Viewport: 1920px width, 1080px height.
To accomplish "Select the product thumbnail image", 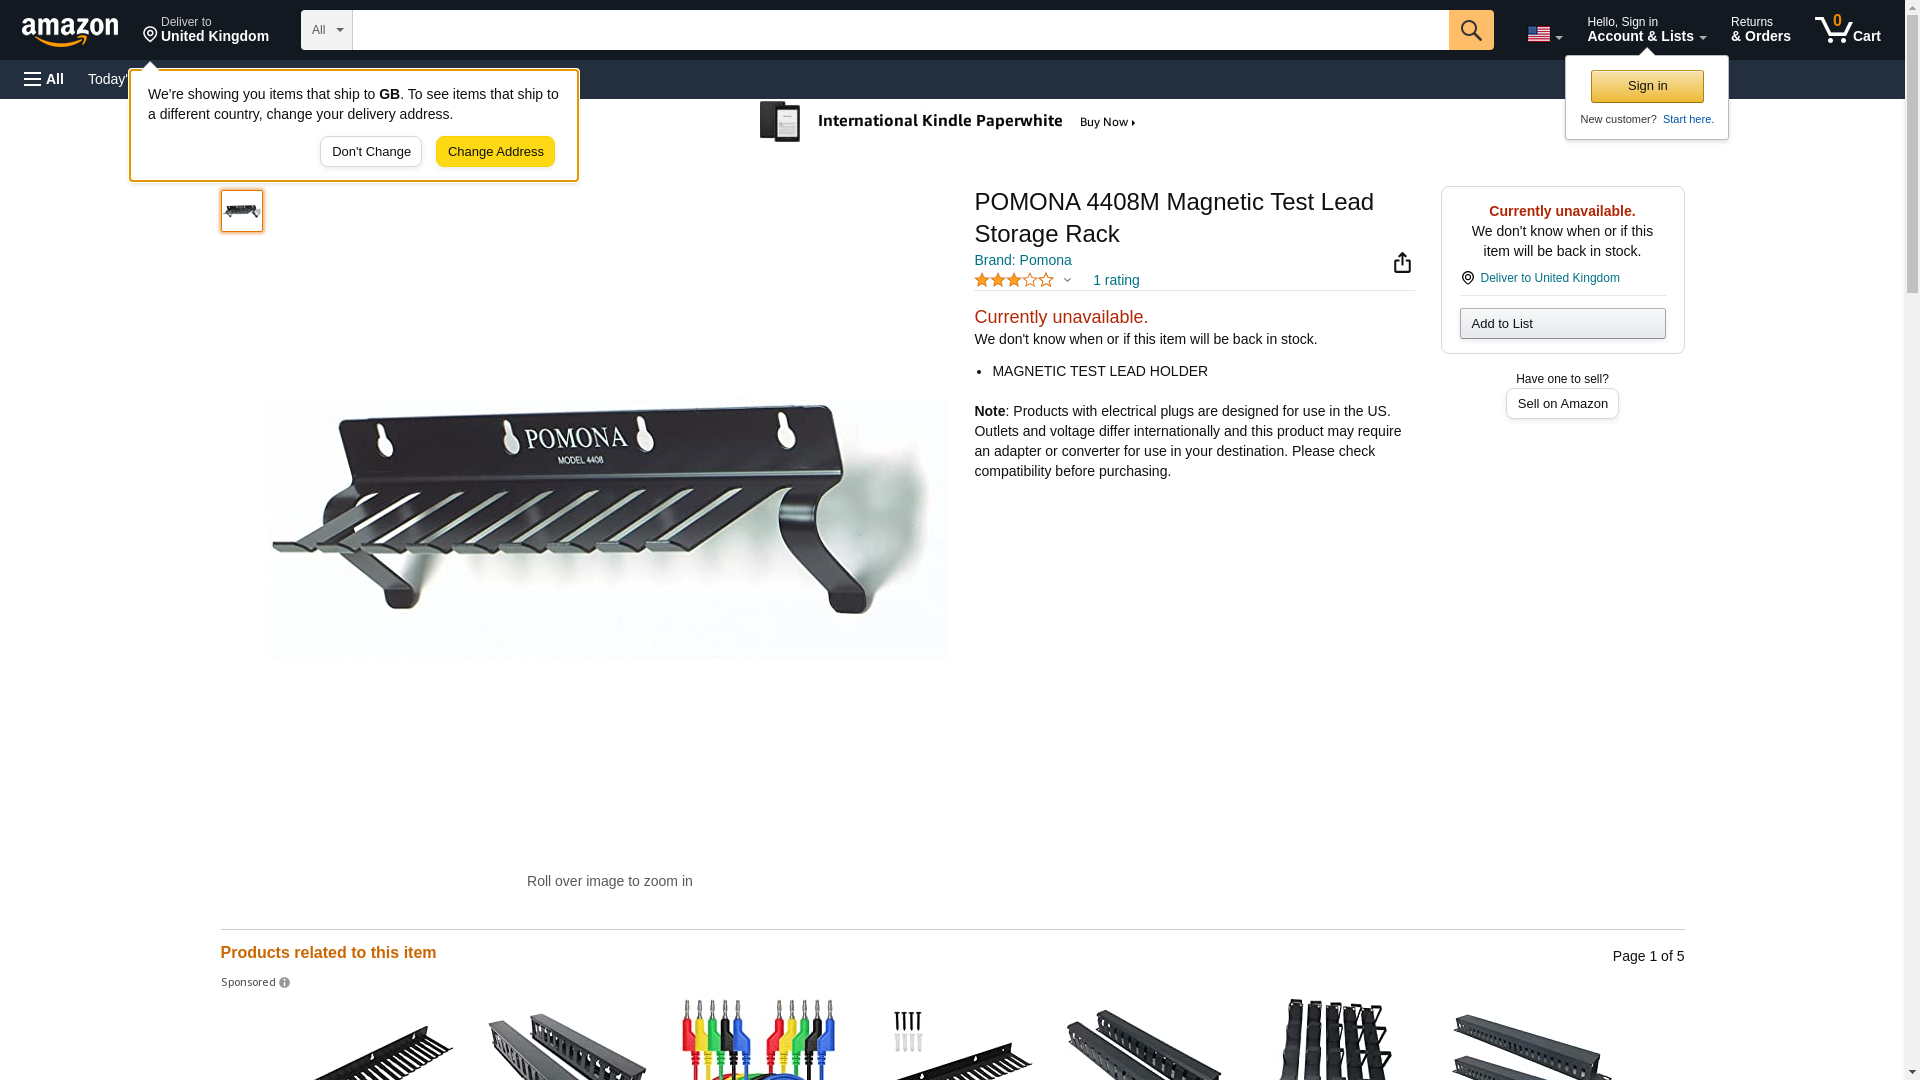I will [x=242, y=211].
